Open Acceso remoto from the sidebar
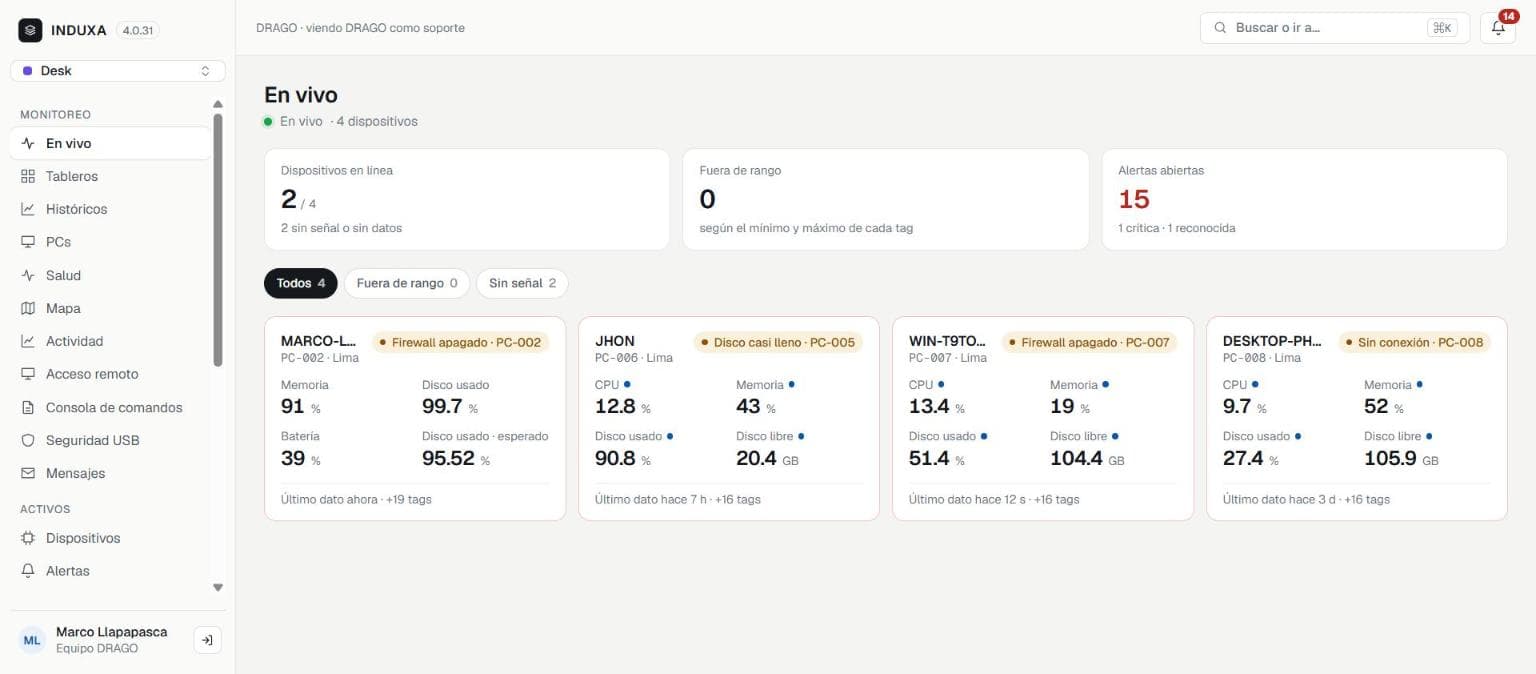The width and height of the screenshot is (1536, 674). tap(111, 374)
